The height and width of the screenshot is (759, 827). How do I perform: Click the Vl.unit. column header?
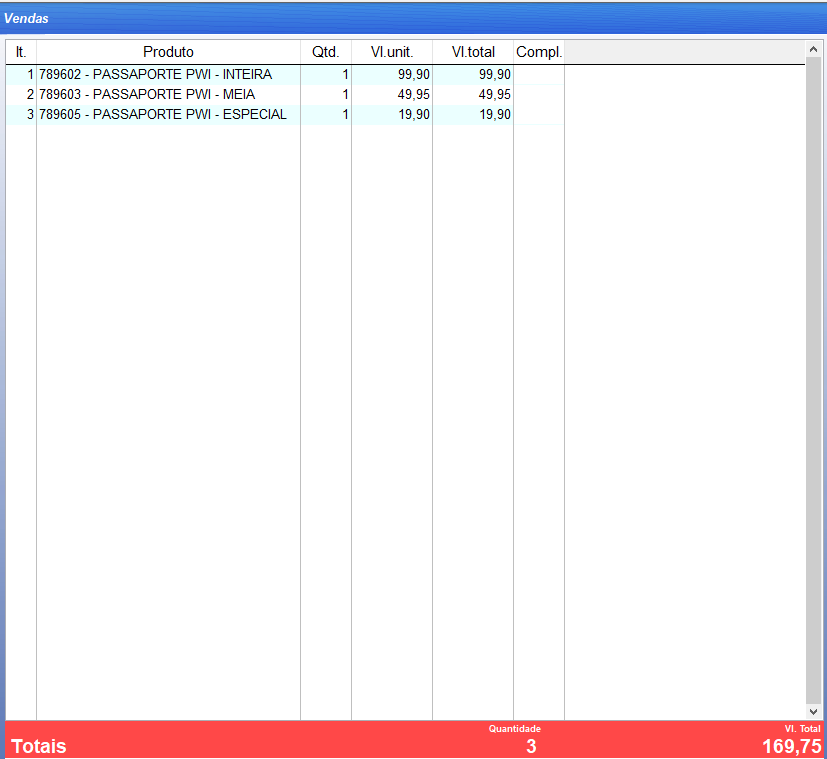[x=391, y=52]
